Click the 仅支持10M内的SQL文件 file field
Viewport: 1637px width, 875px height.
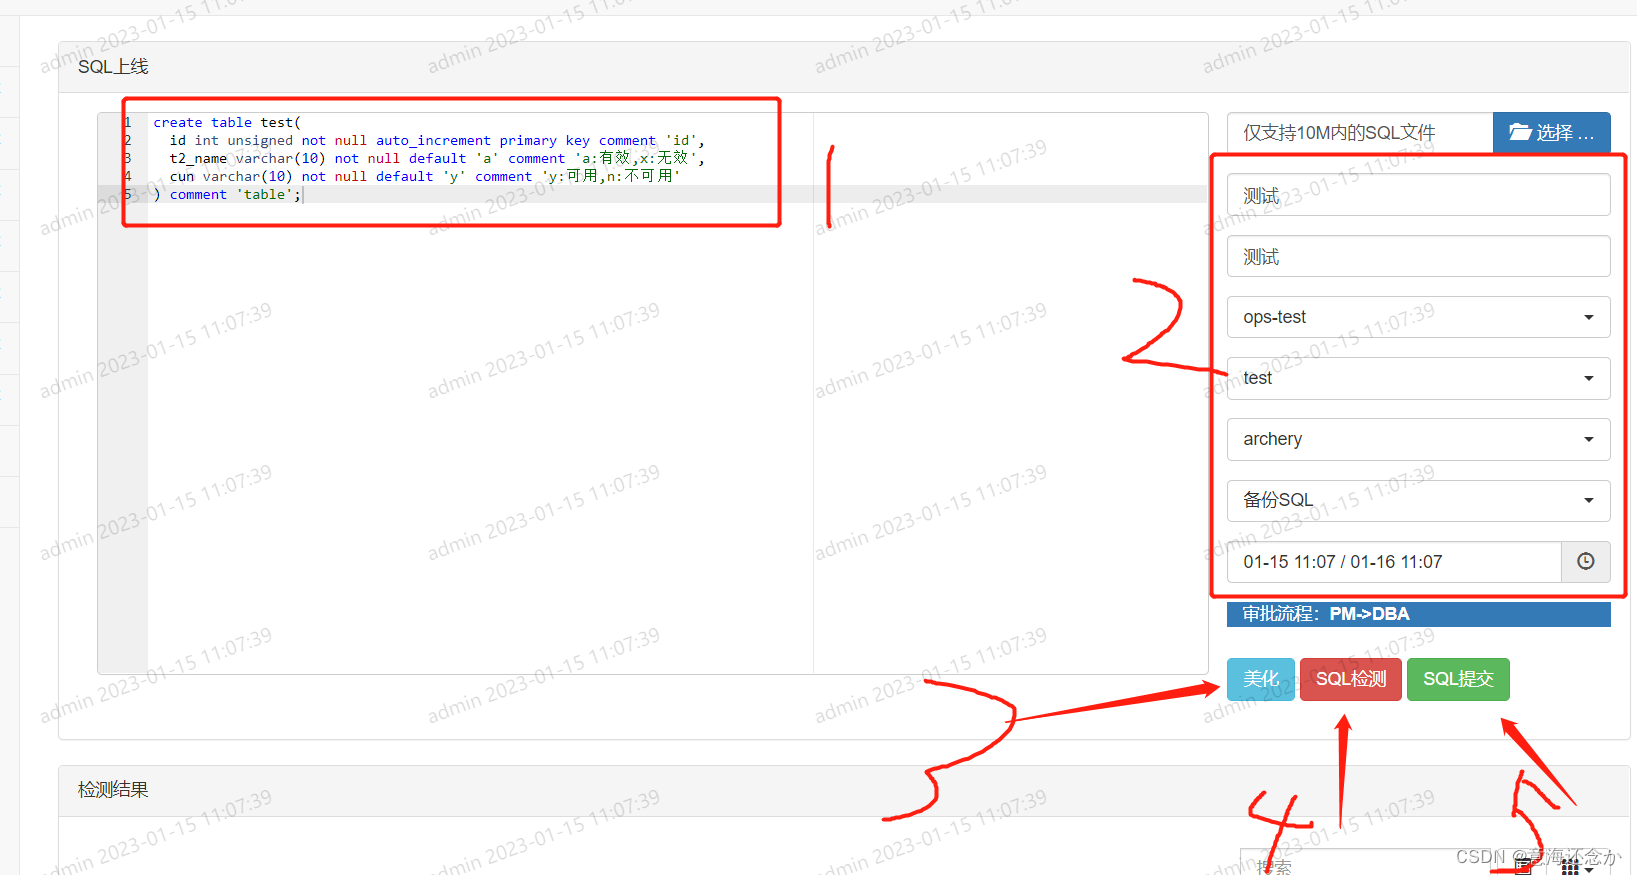click(x=1360, y=132)
